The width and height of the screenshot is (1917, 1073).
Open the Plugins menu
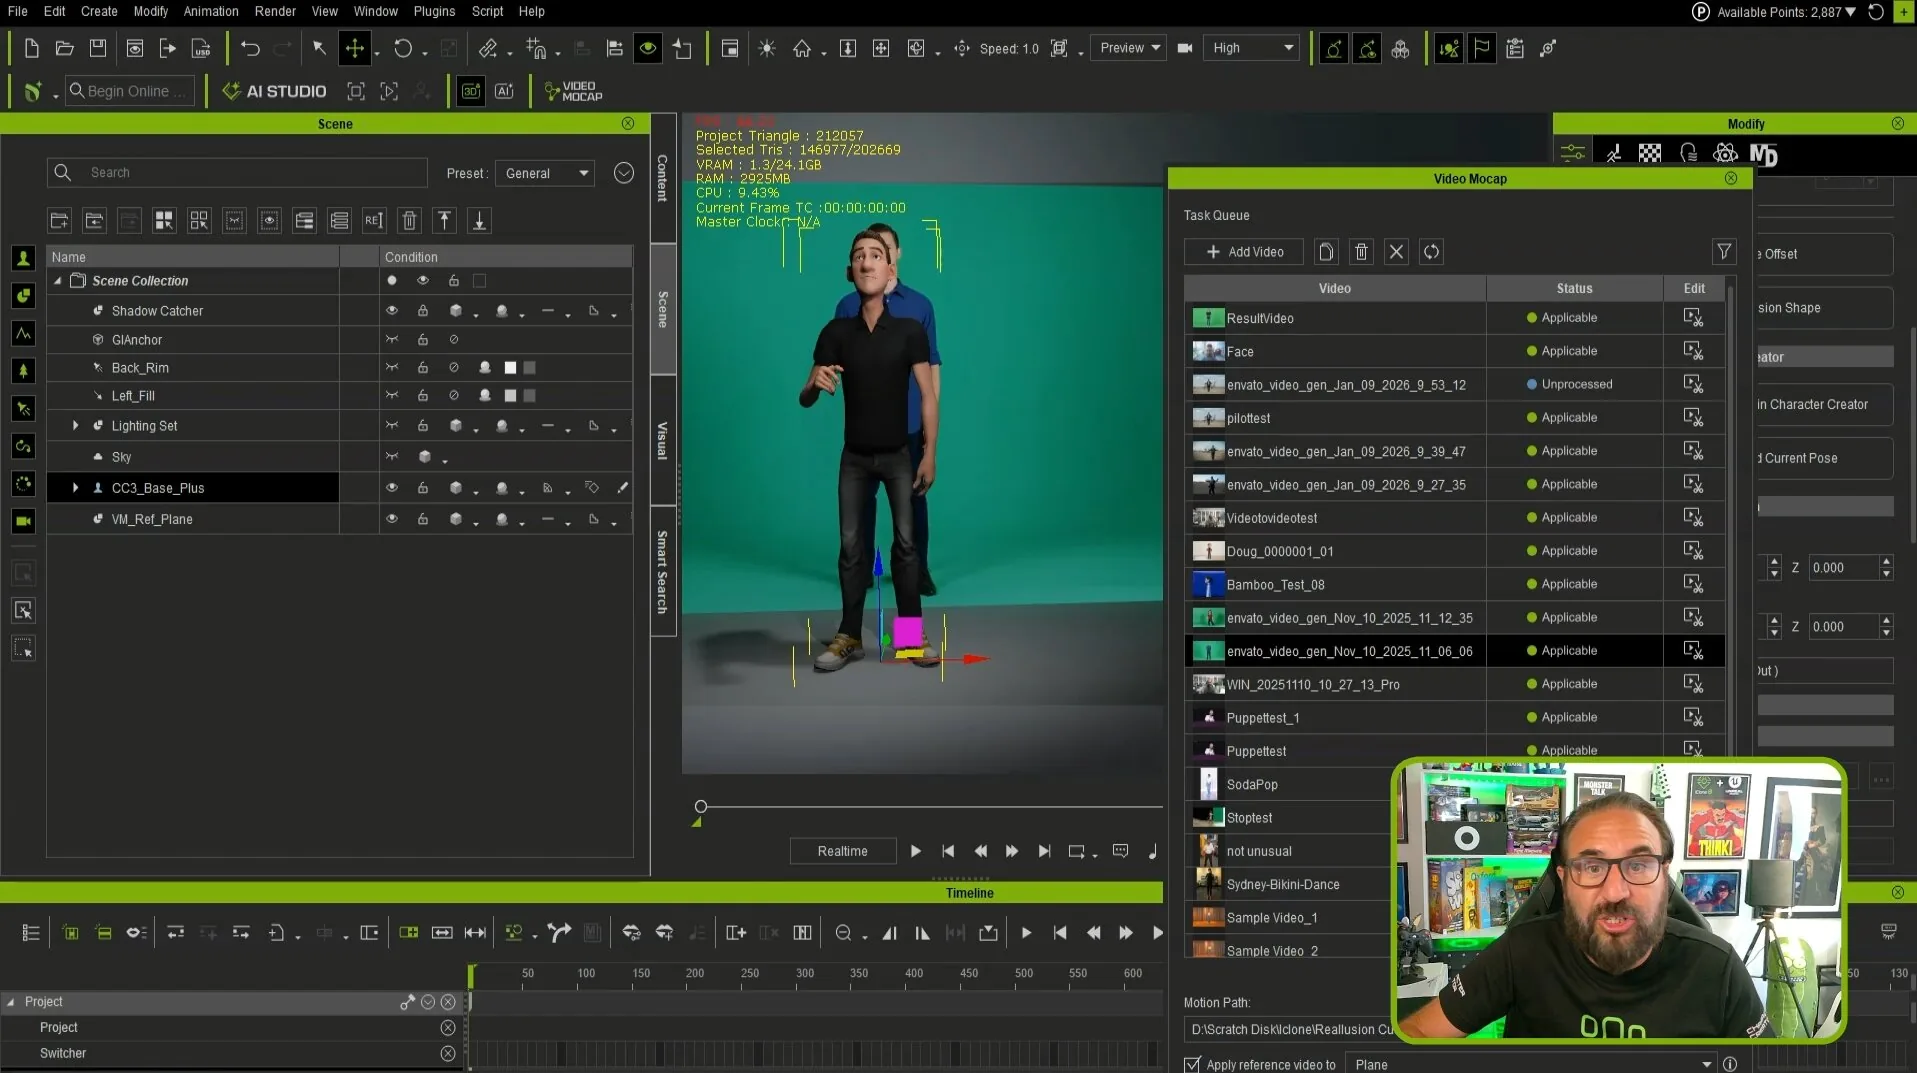(x=434, y=11)
